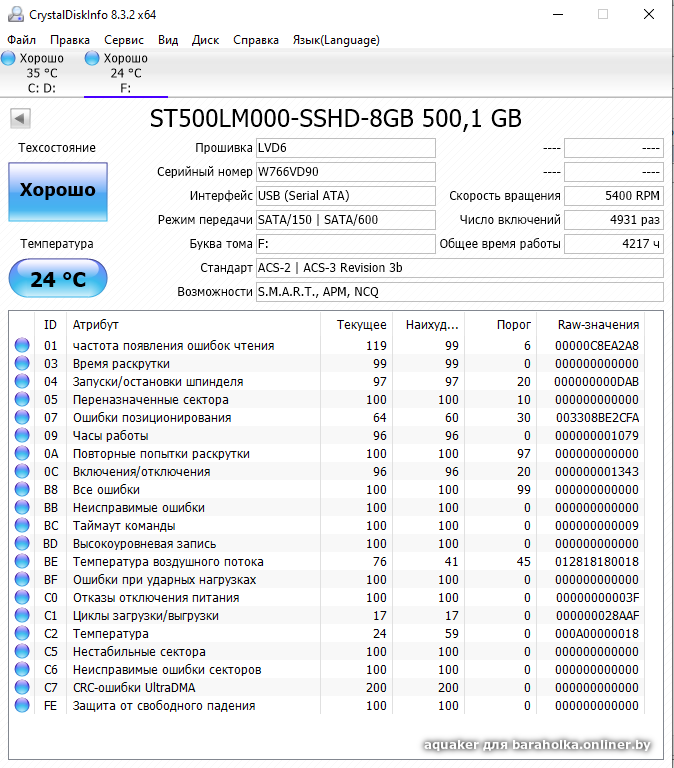
Task: Click status orb for attribute 01 read errors
Action: (22, 345)
